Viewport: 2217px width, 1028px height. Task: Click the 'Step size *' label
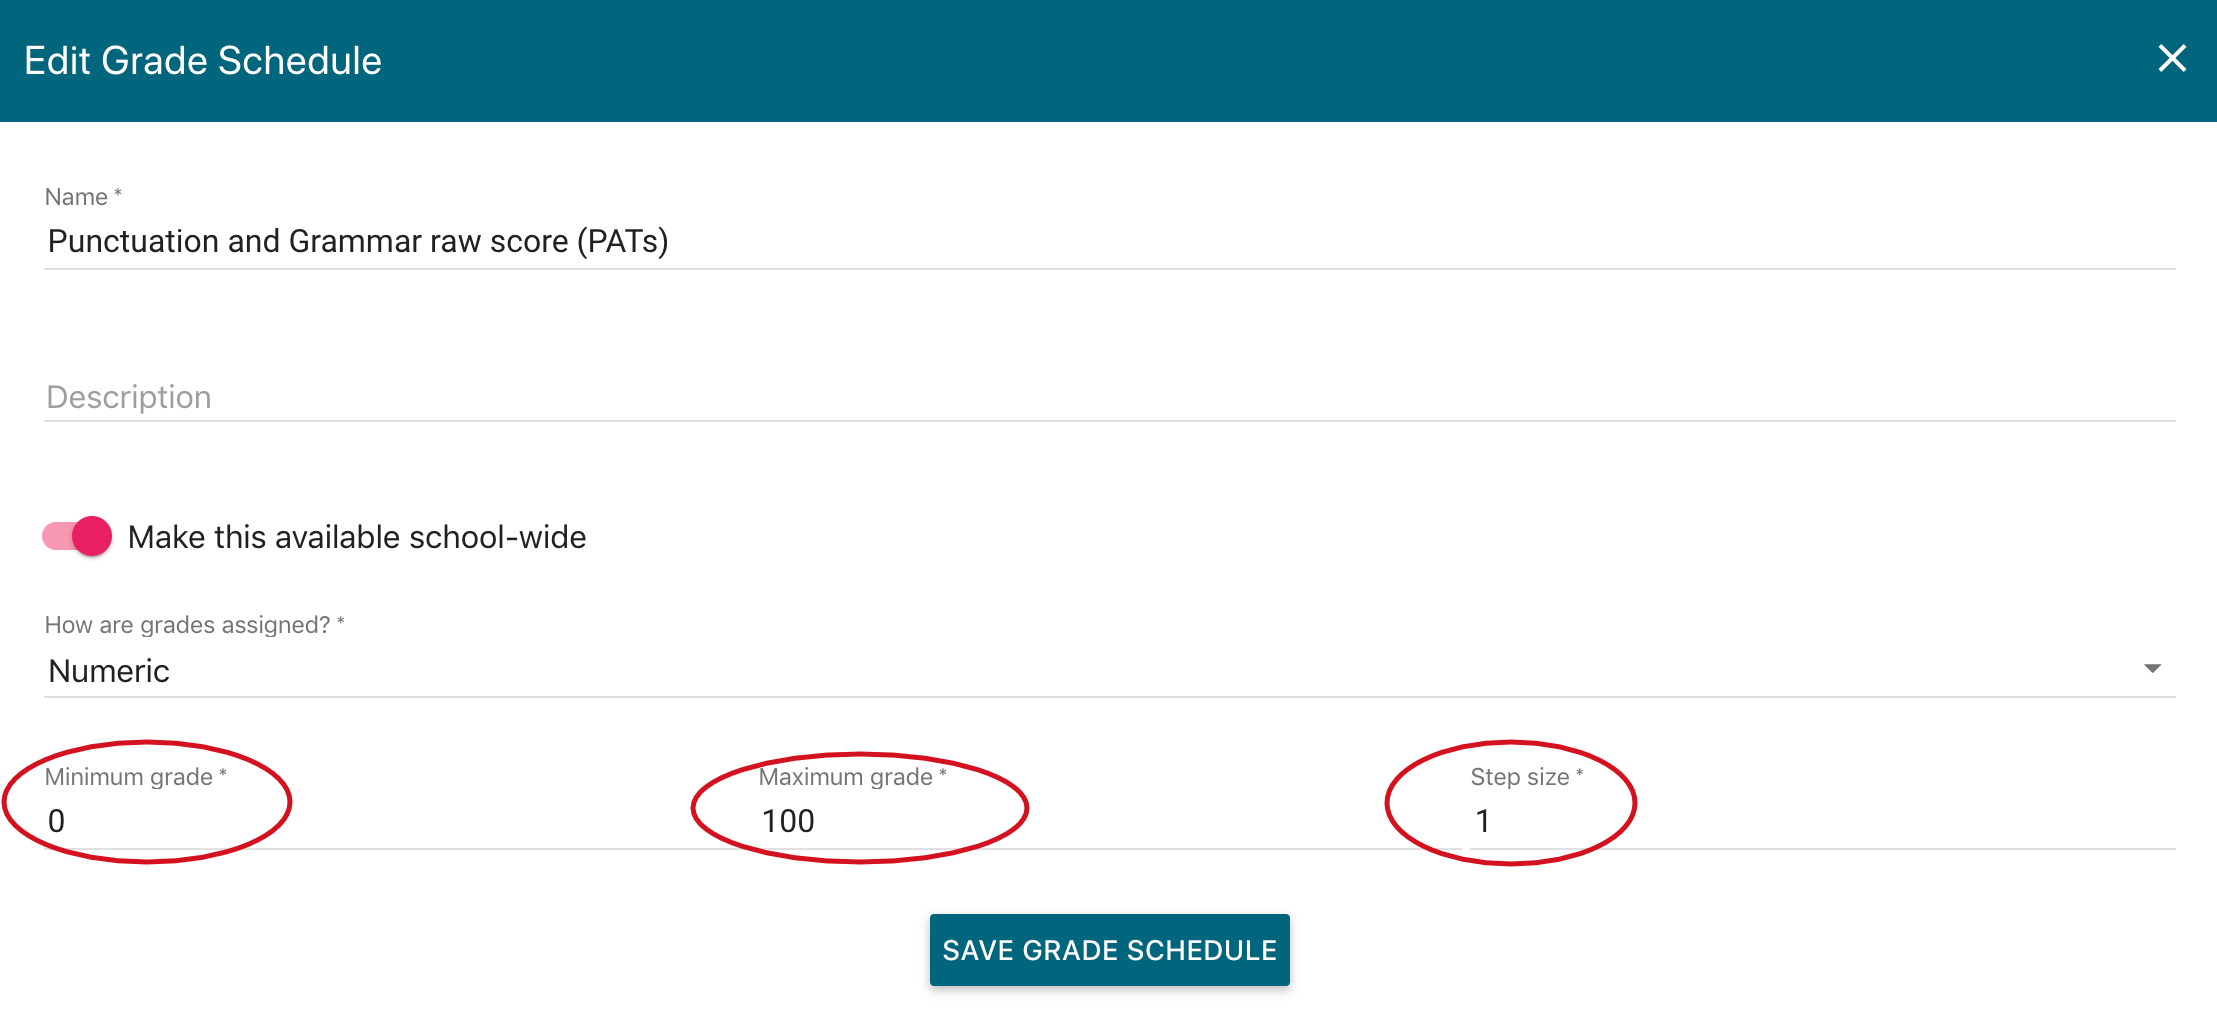pos(1526,777)
